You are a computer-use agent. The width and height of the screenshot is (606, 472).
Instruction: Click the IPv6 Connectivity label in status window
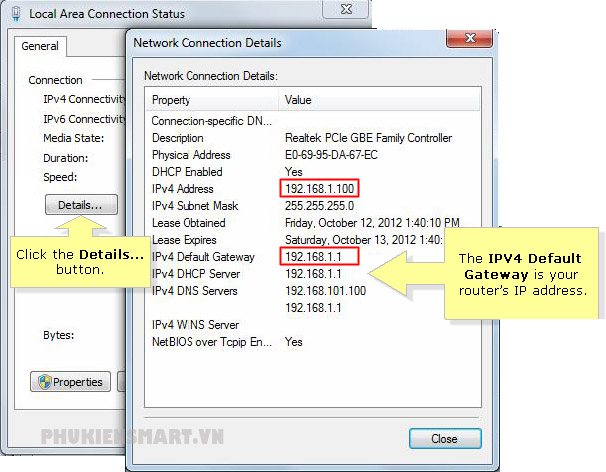coord(84,119)
